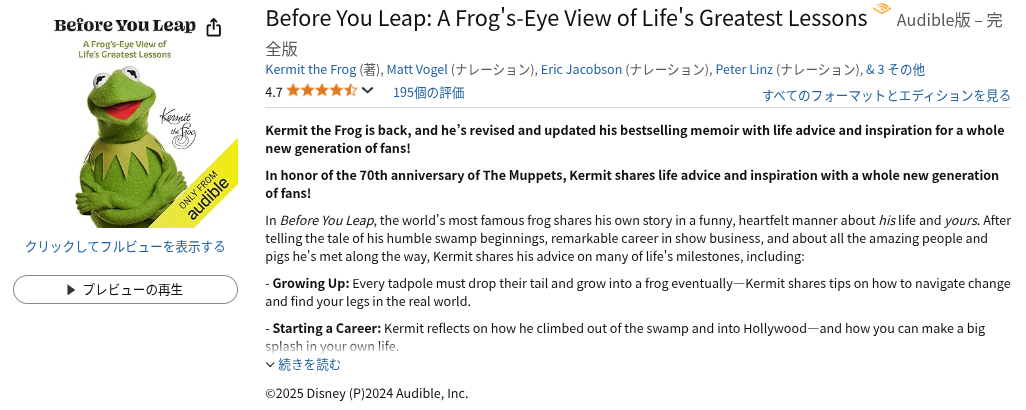
Task: Click the star rating icons
Action: (321, 91)
